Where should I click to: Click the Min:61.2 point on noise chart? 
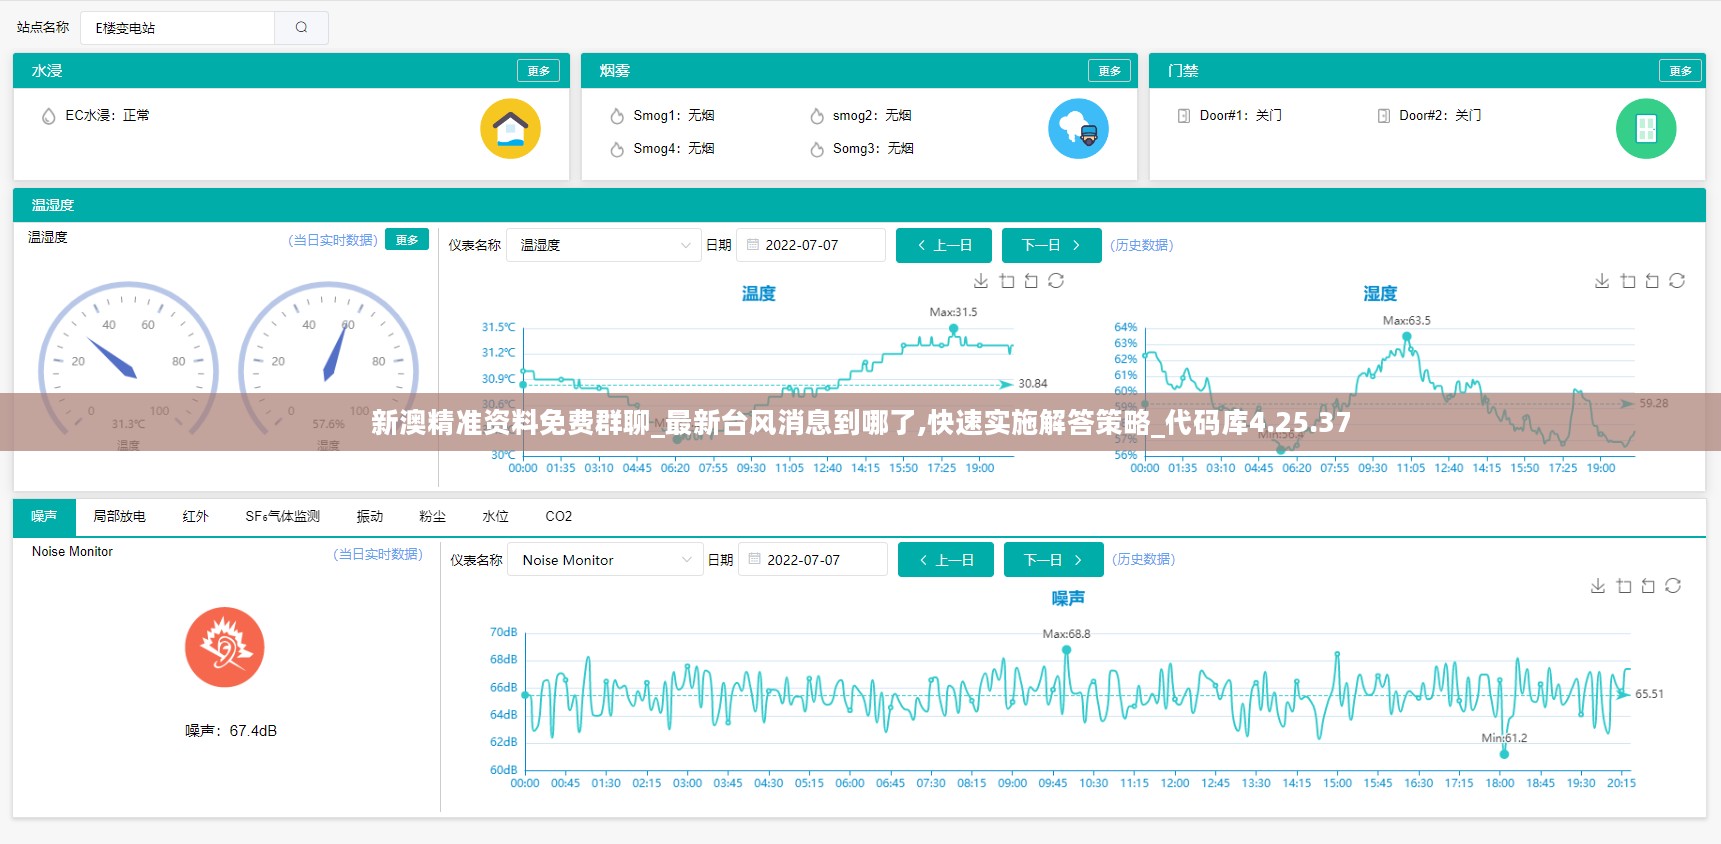pos(1503,754)
